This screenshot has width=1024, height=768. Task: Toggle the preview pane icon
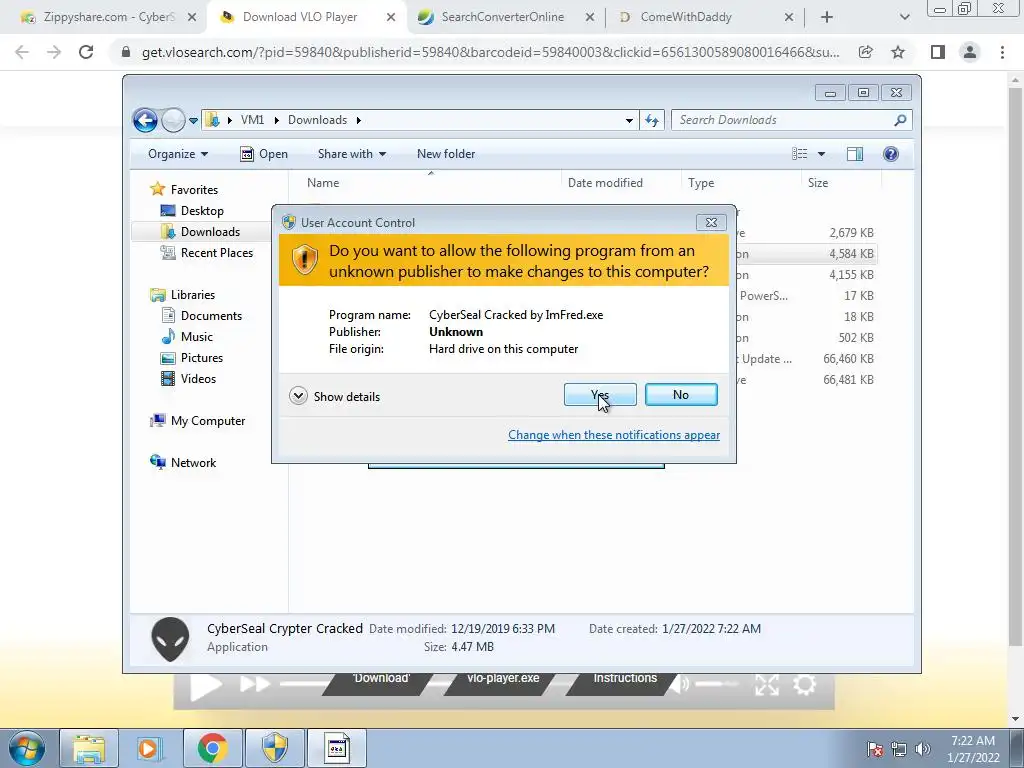coord(854,154)
